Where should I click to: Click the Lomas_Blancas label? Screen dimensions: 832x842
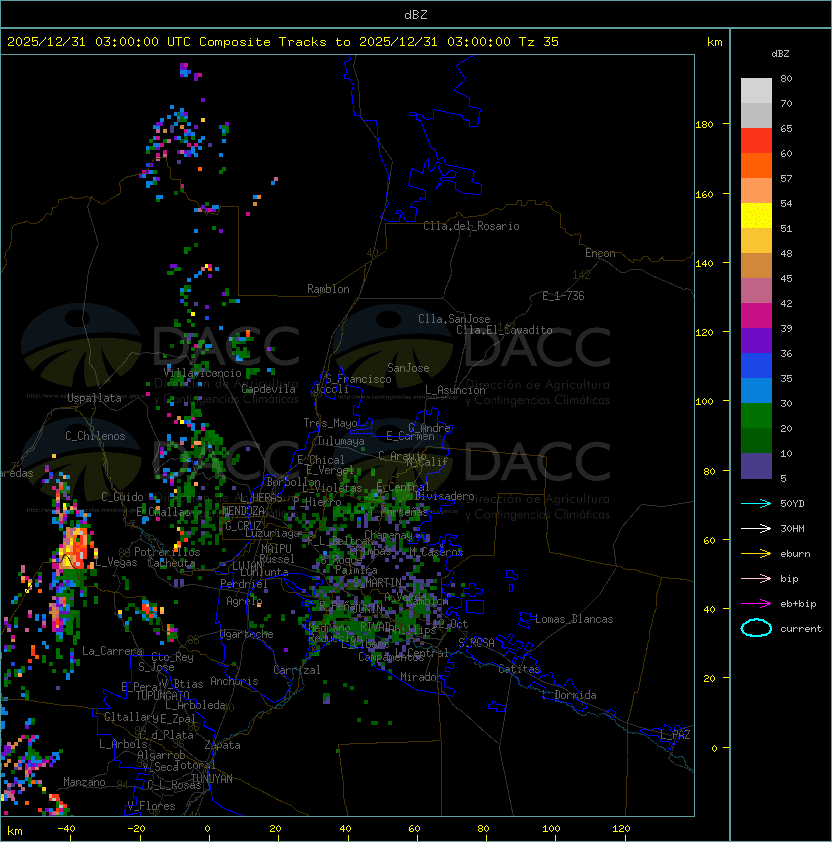click(574, 619)
